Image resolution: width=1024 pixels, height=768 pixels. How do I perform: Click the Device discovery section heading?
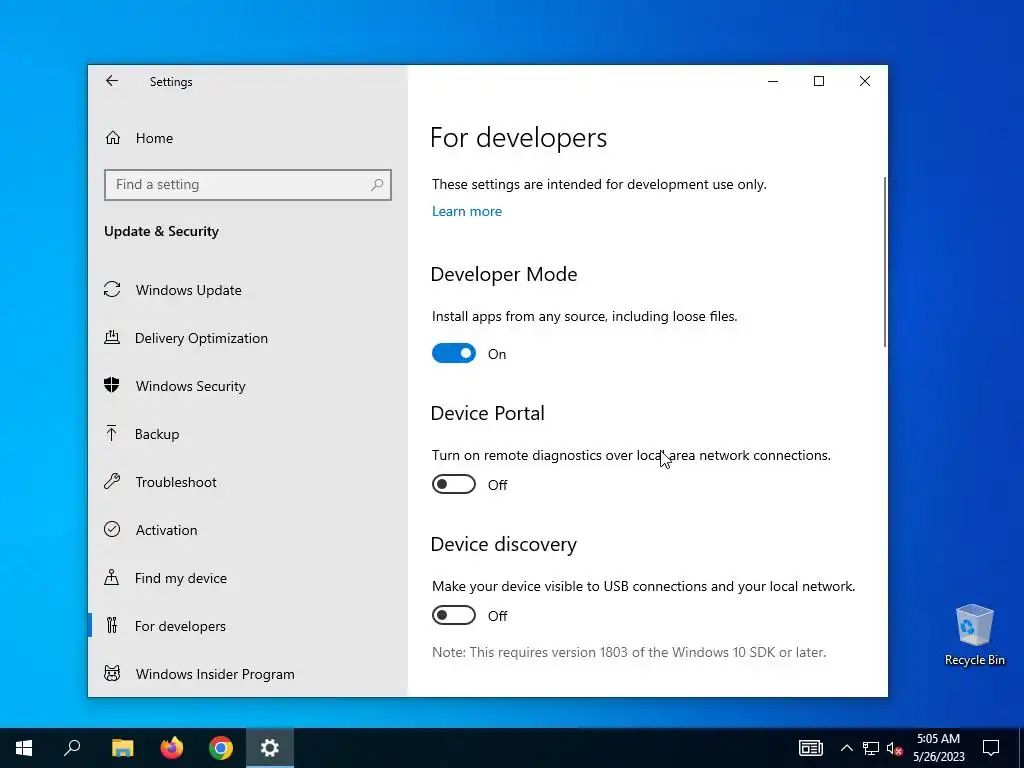click(504, 544)
